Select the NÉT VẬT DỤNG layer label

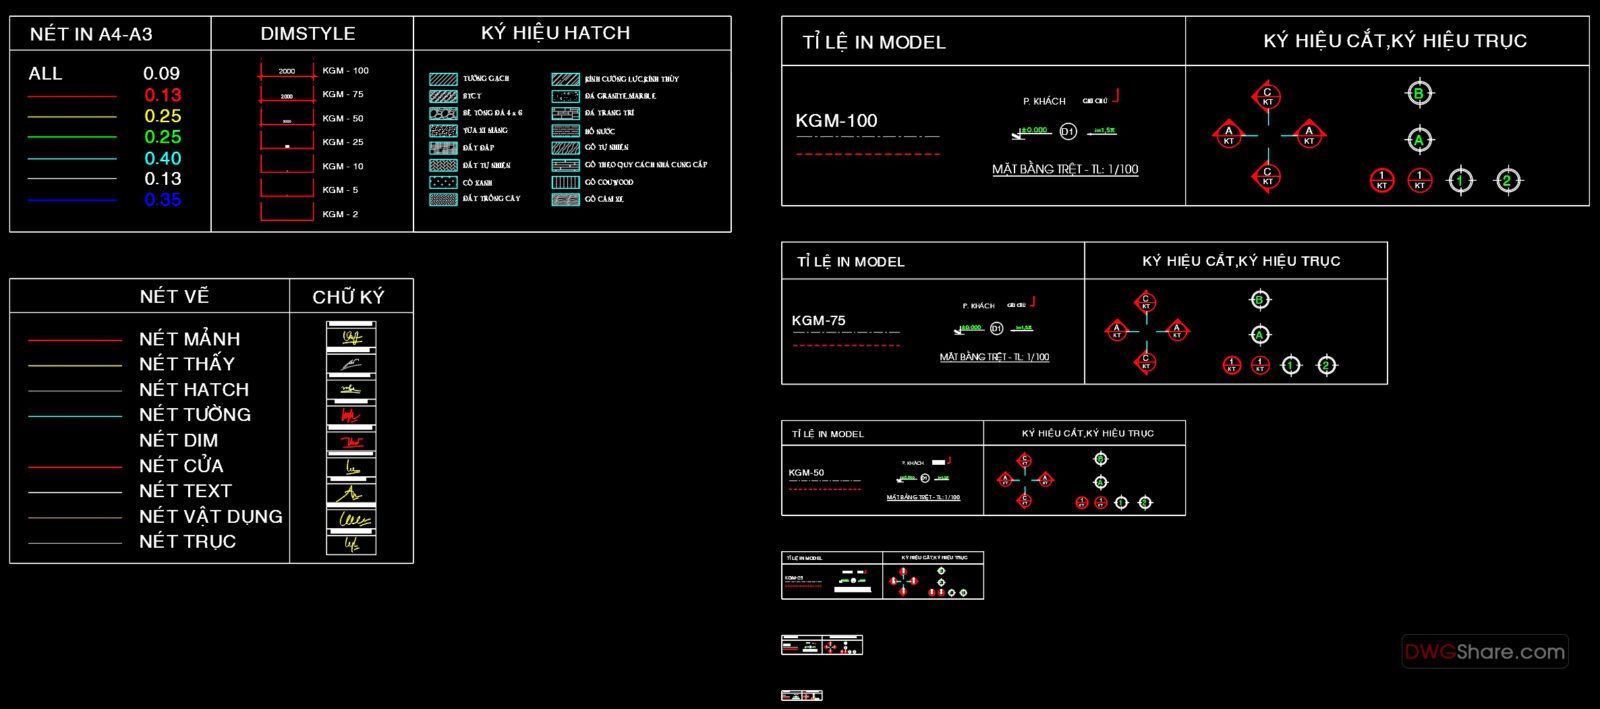click(x=210, y=516)
